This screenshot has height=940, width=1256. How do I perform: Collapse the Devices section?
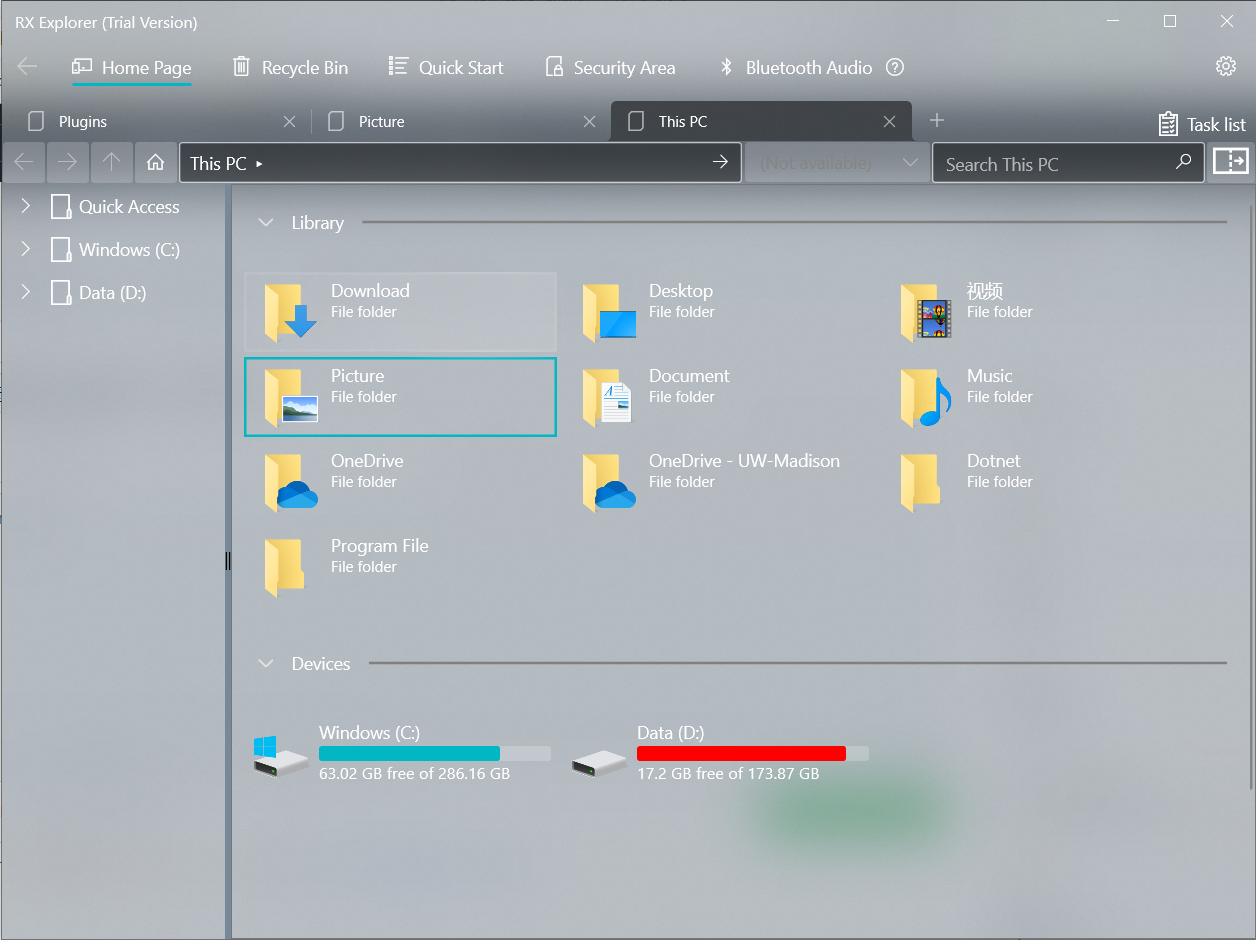[x=265, y=663]
